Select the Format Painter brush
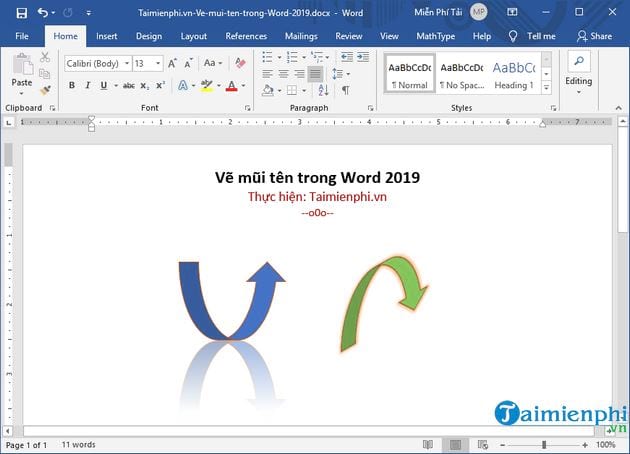 click(x=45, y=90)
